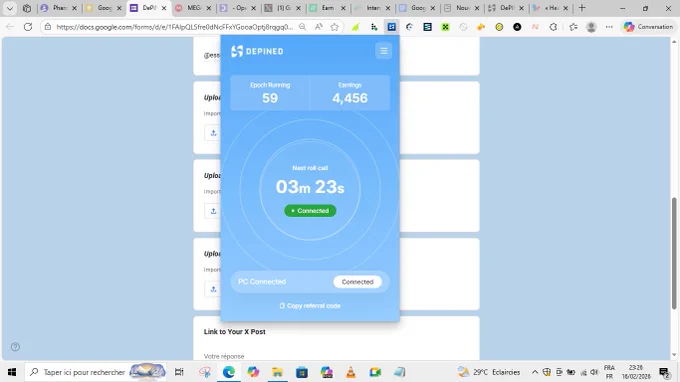Add page to favorites with star icon
This screenshot has height=382, width=680.
(334, 27)
